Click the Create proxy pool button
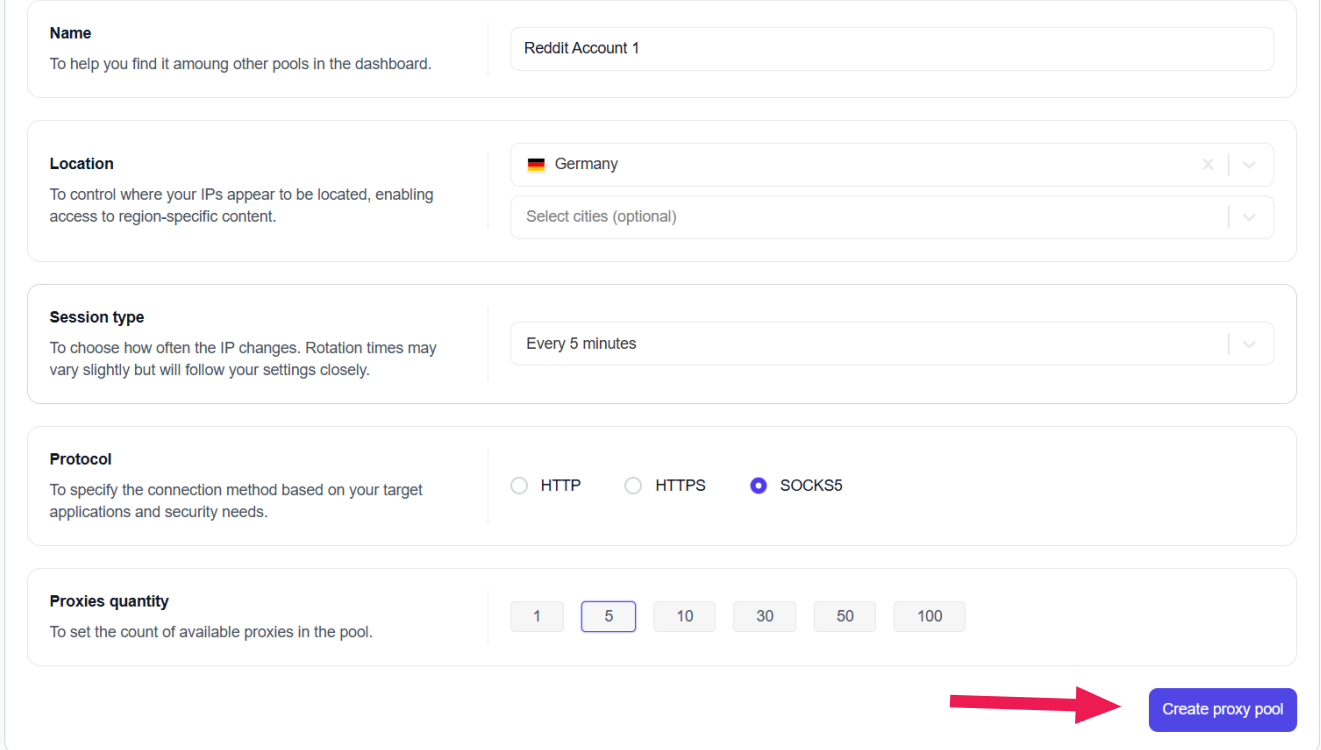 1222,710
